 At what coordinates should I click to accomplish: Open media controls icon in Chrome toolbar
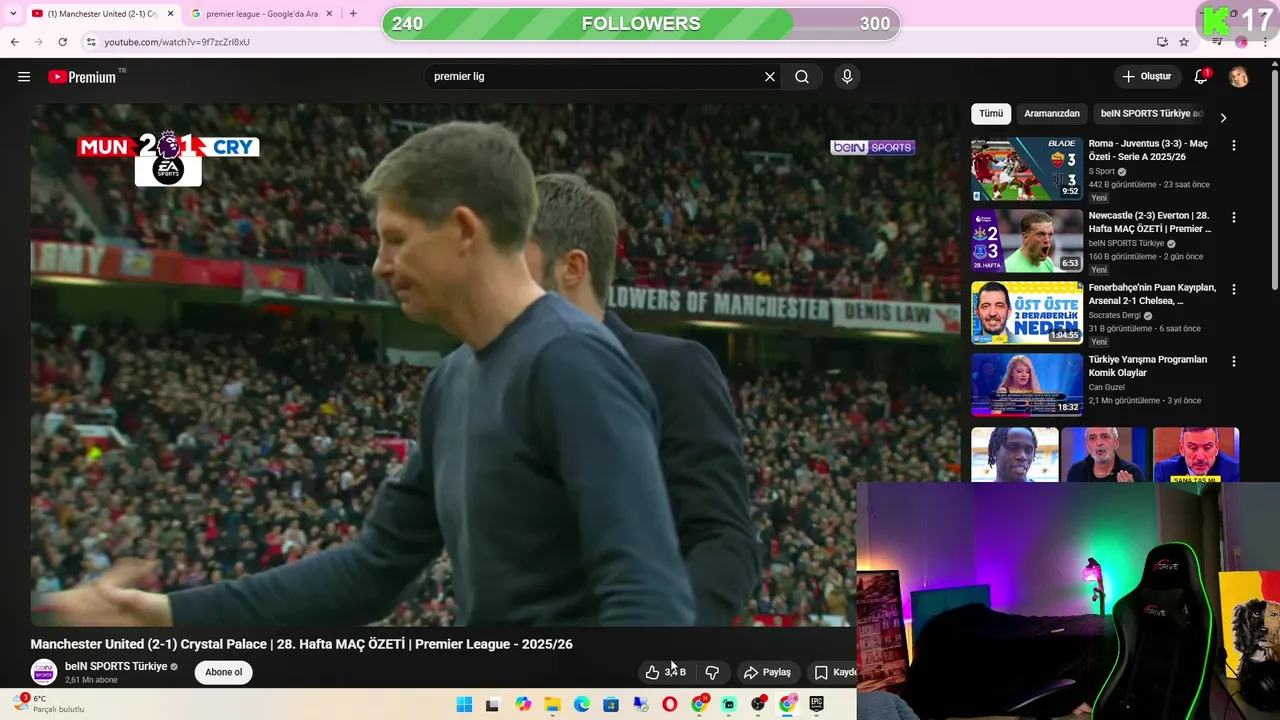(1217, 42)
